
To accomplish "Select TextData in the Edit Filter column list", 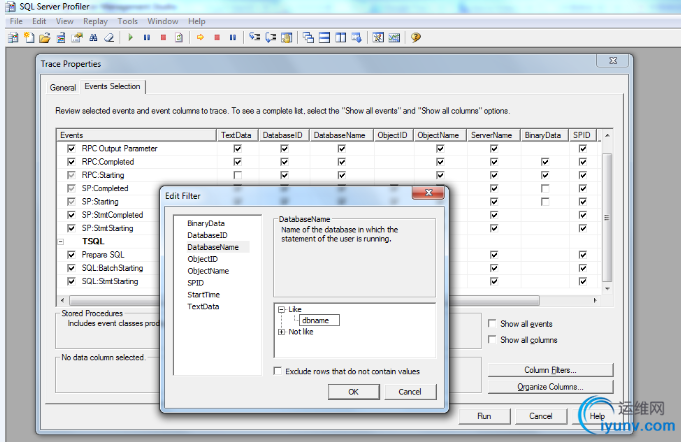I will [x=203, y=307].
